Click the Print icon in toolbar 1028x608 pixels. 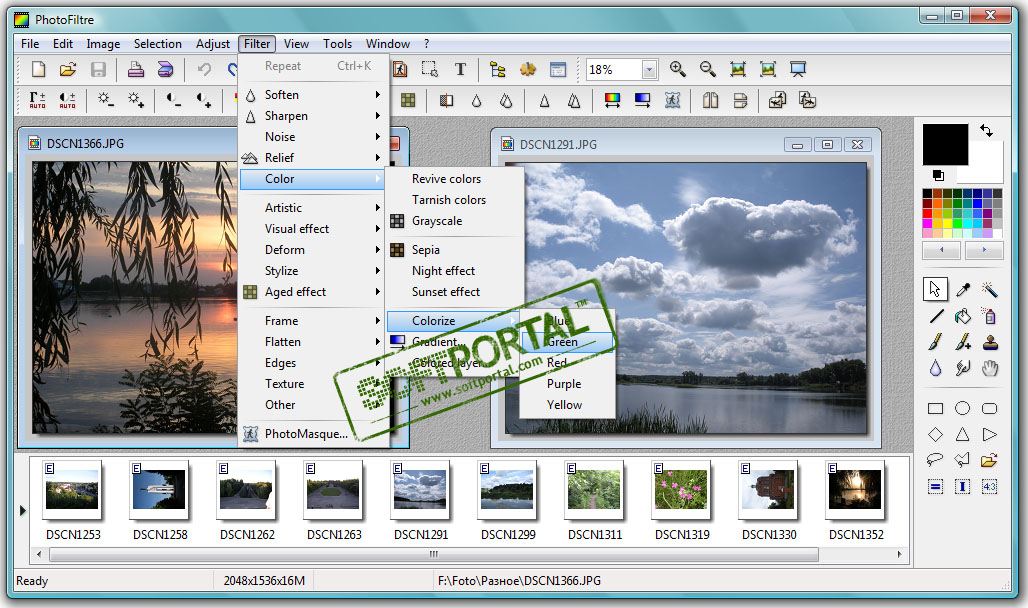[x=136, y=70]
